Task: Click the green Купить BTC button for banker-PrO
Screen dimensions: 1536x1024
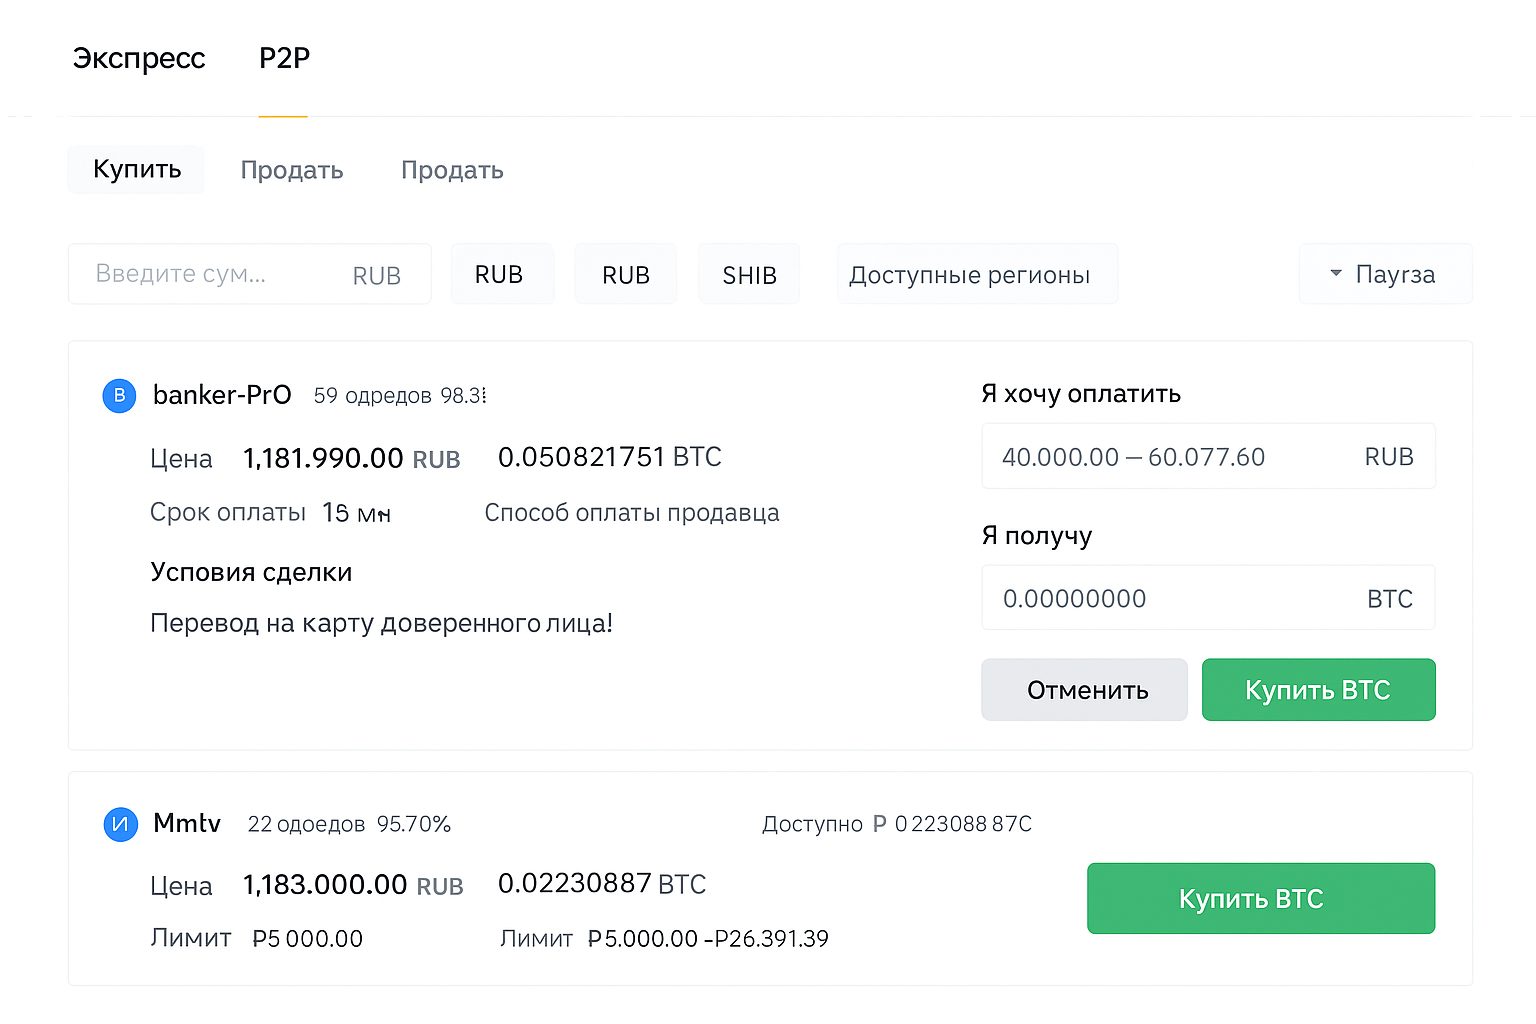Action: click(1318, 689)
